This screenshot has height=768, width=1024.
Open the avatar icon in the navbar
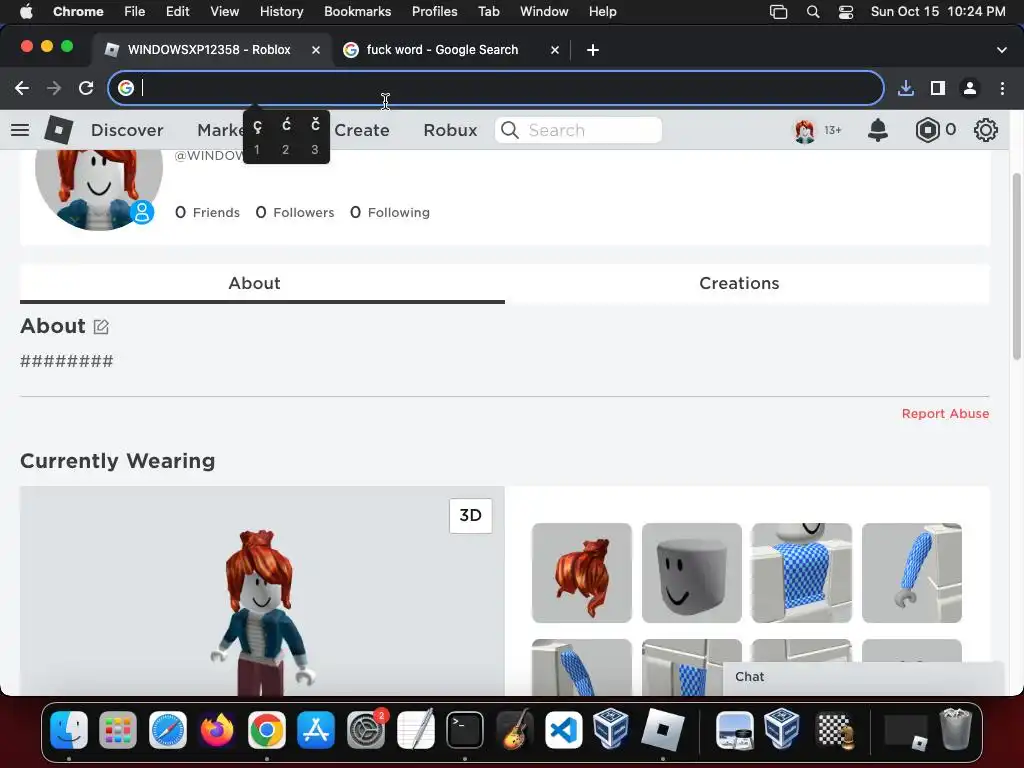(805, 131)
